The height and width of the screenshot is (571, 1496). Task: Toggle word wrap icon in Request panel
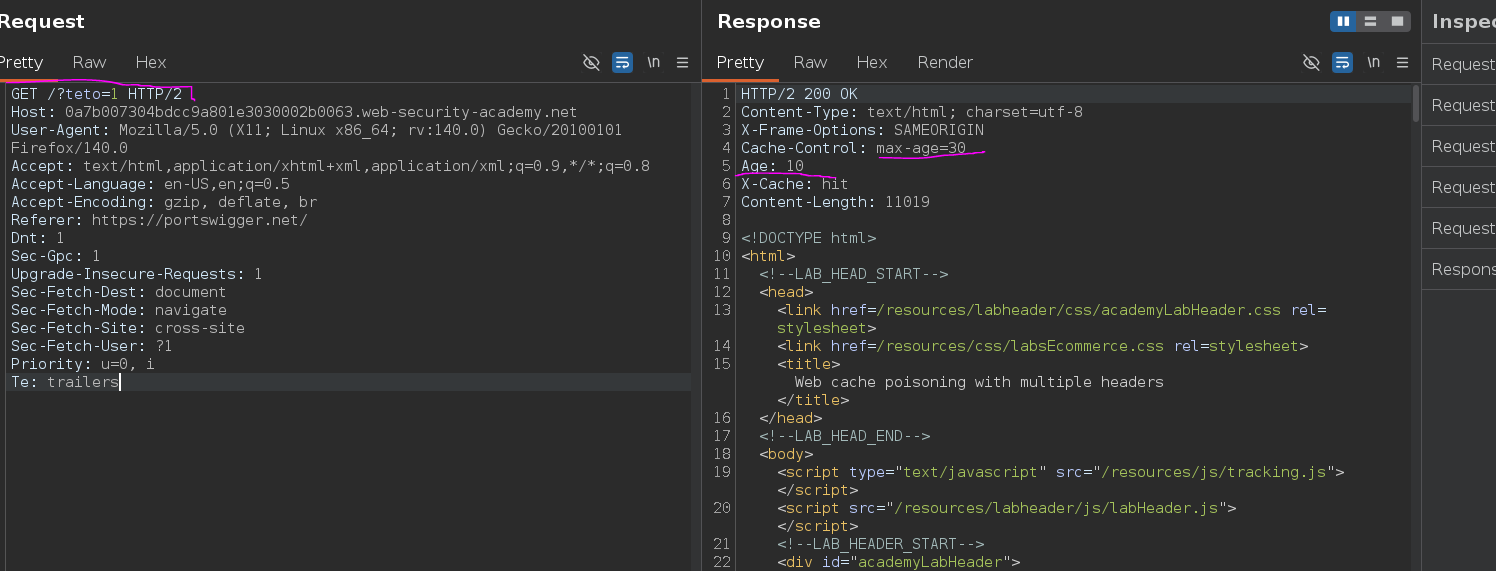coord(622,62)
